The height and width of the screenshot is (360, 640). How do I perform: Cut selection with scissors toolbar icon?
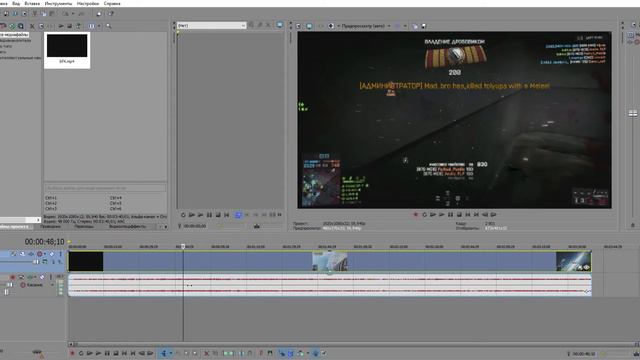tap(35, 14)
